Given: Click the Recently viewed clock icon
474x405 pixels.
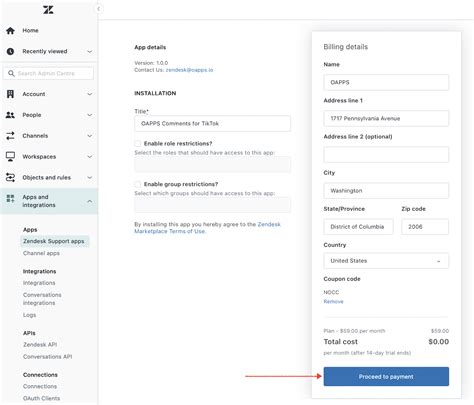Looking at the screenshot, I should [10, 51].
